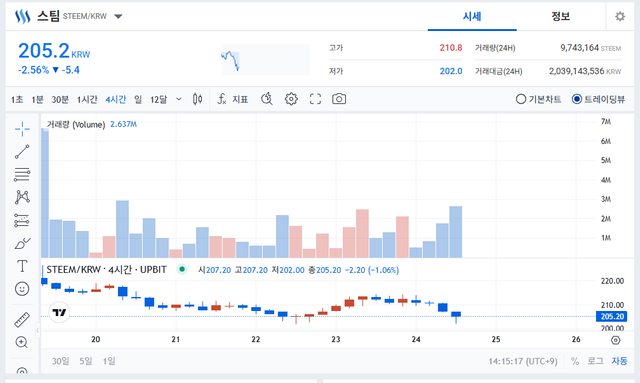
Task: Click the green market status dot
Action: [182, 269]
